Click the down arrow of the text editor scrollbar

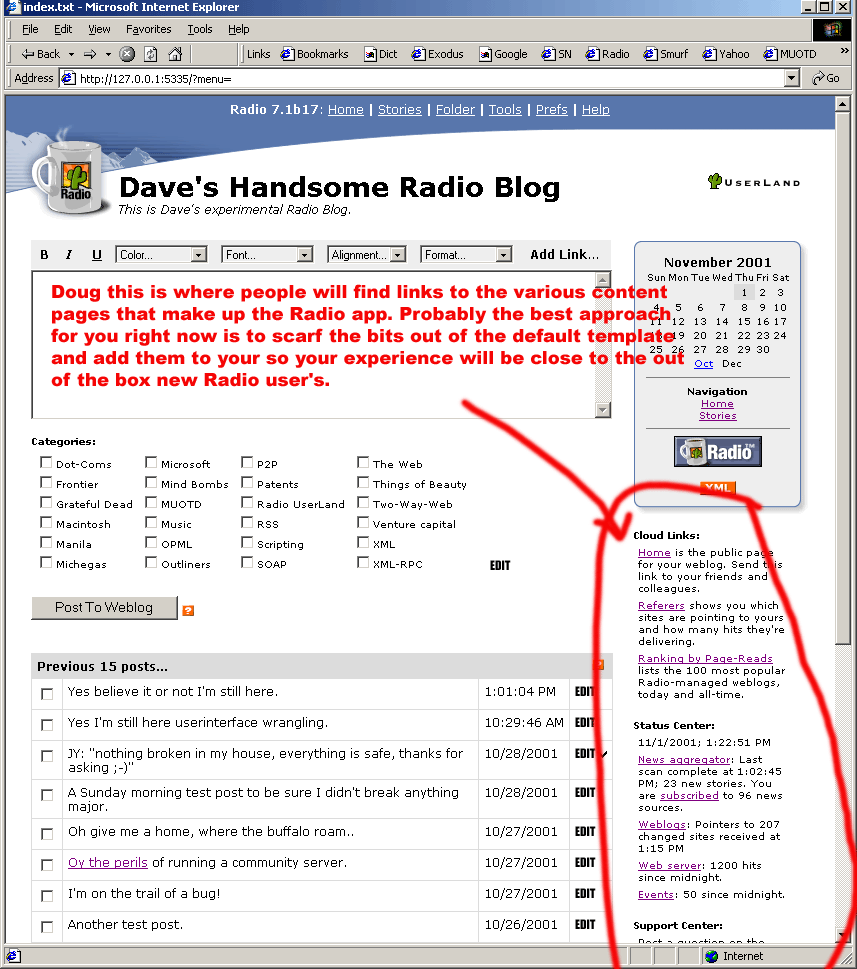(602, 410)
